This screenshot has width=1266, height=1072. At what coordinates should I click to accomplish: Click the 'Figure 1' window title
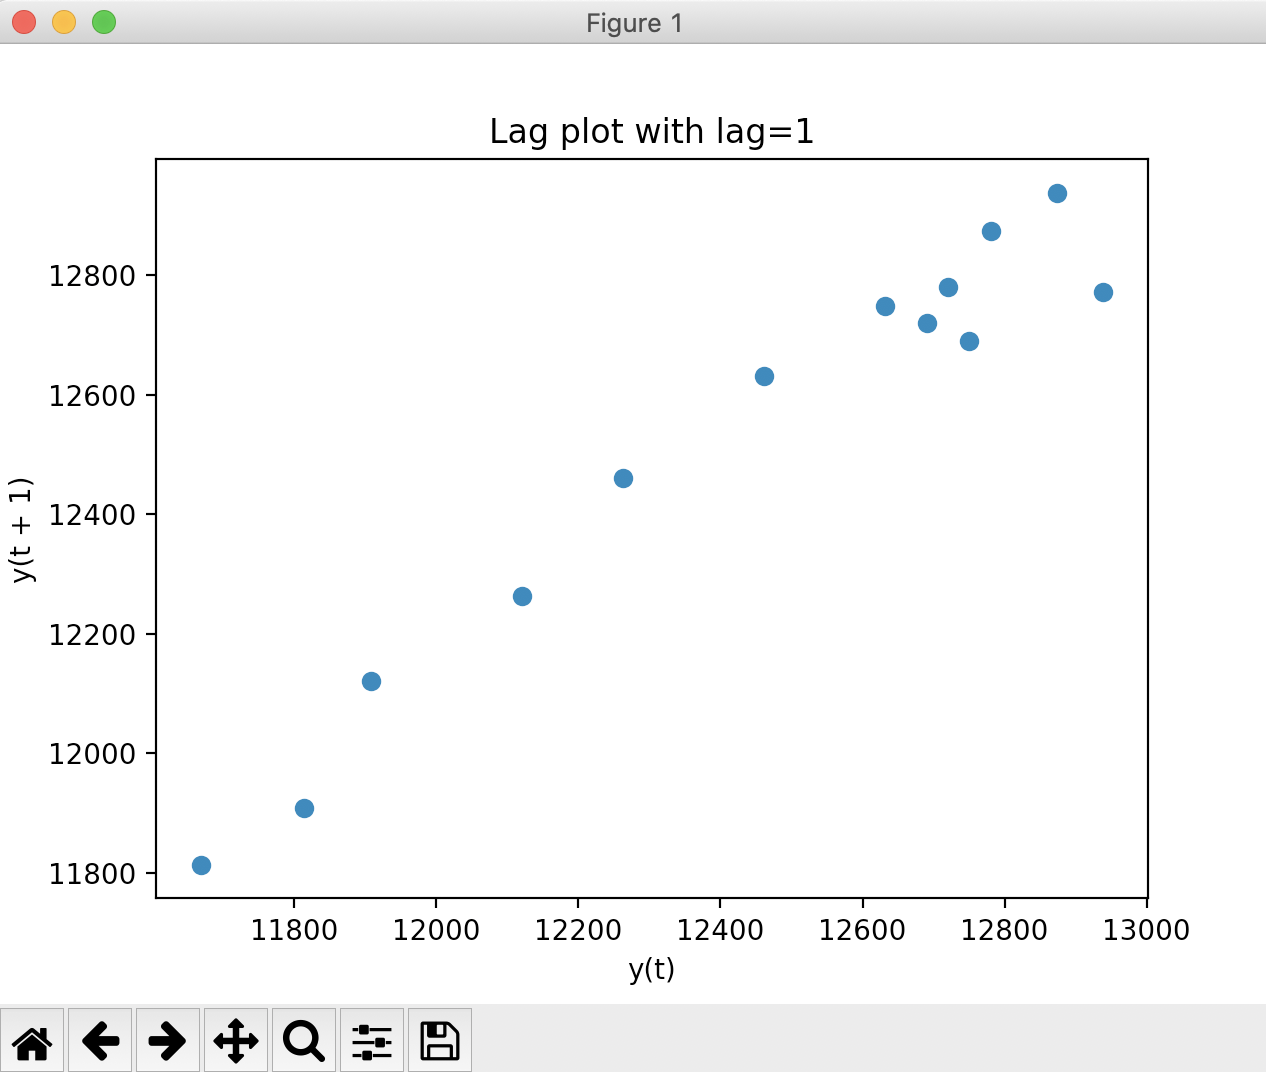pyautogui.click(x=635, y=23)
